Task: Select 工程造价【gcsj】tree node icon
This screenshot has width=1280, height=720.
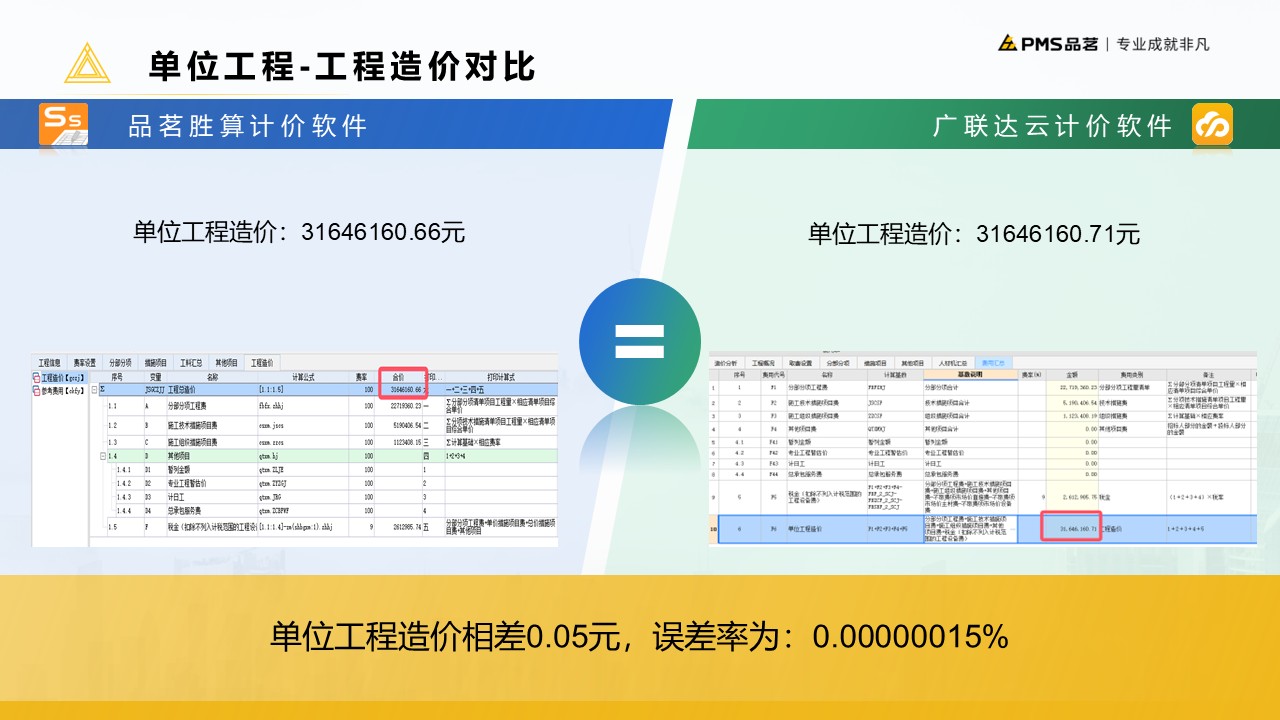Action: (37, 378)
